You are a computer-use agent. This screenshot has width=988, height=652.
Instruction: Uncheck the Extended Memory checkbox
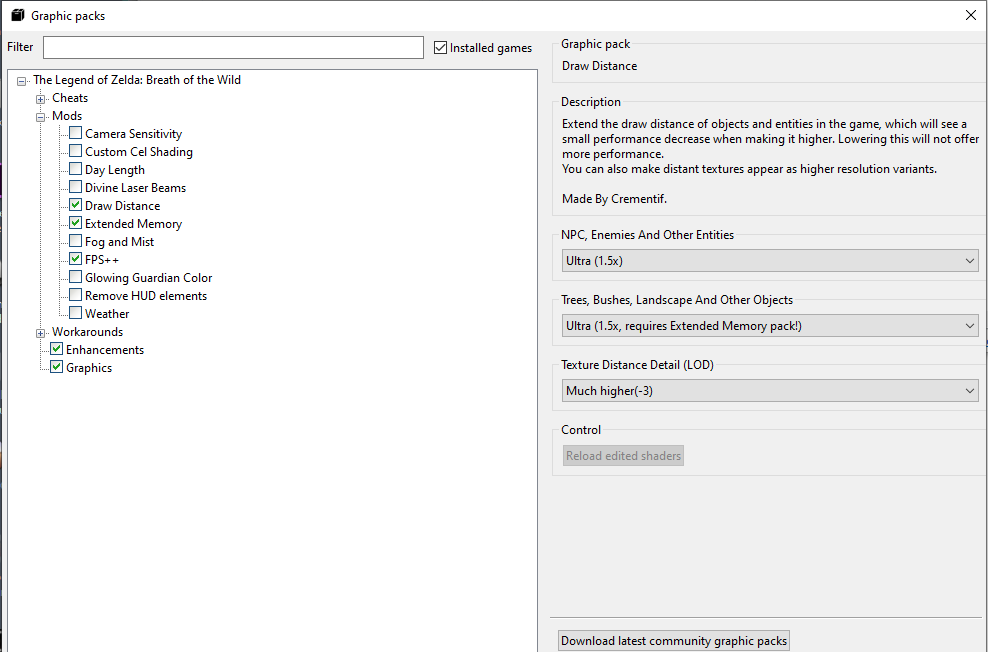pyautogui.click(x=76, y=223)
